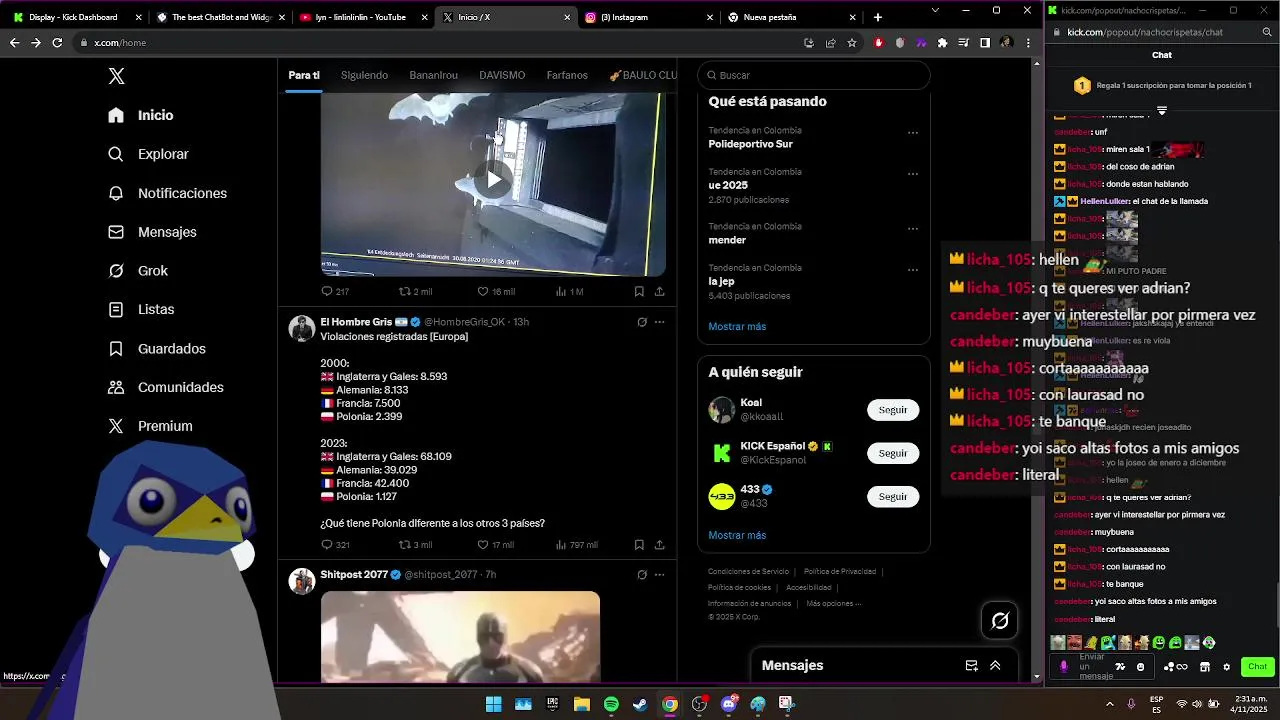Open Premium in the sidebar
The height and width of the screenshot is (720, 1280).
[x=150, y=426]
